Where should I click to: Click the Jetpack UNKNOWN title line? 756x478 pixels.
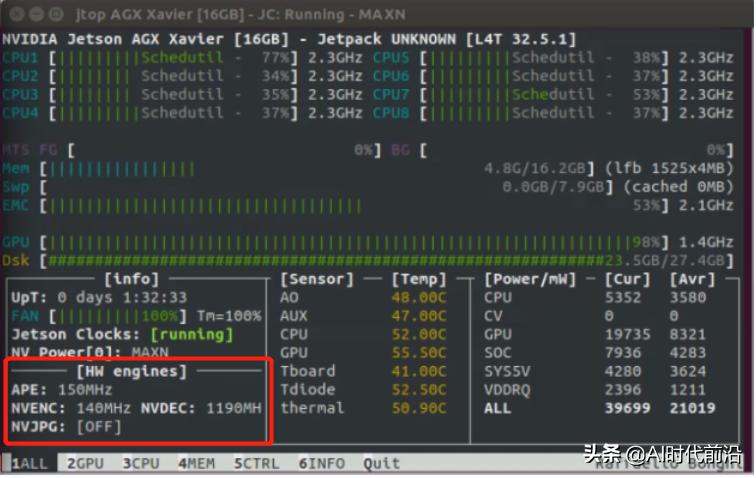pos(289,39)
